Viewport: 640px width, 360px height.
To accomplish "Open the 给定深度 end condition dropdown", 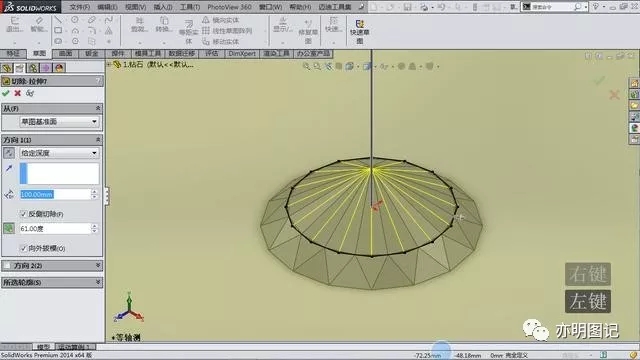I will (x=59, y=153).
